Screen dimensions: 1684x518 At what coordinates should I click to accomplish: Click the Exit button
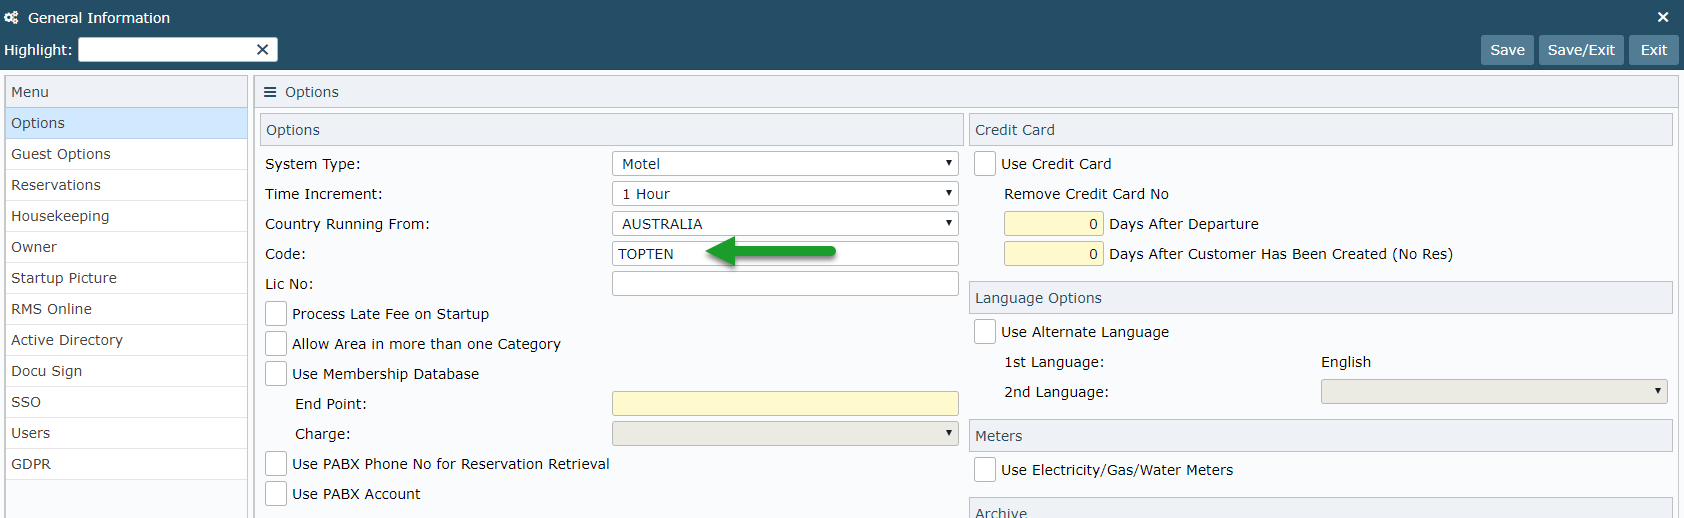click(1653, 50)
